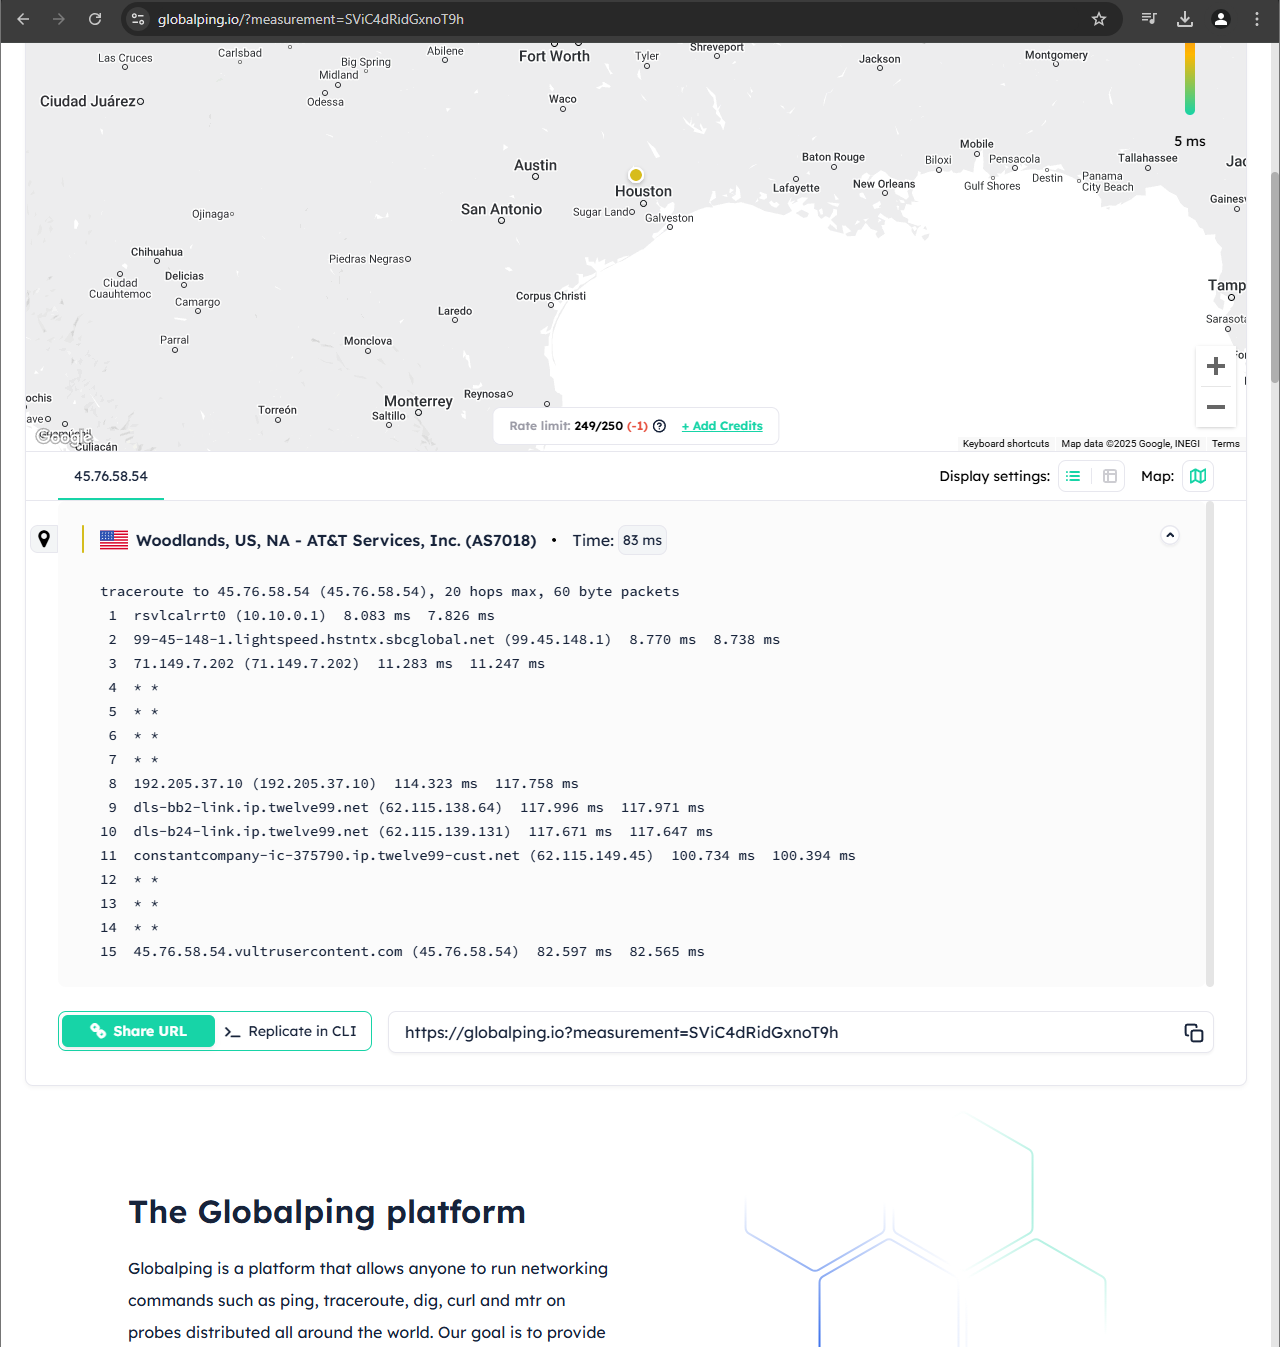
Task: Click hop 10 dls-b24-link.ip.twelve99.net line
Action: coord(408,832)
